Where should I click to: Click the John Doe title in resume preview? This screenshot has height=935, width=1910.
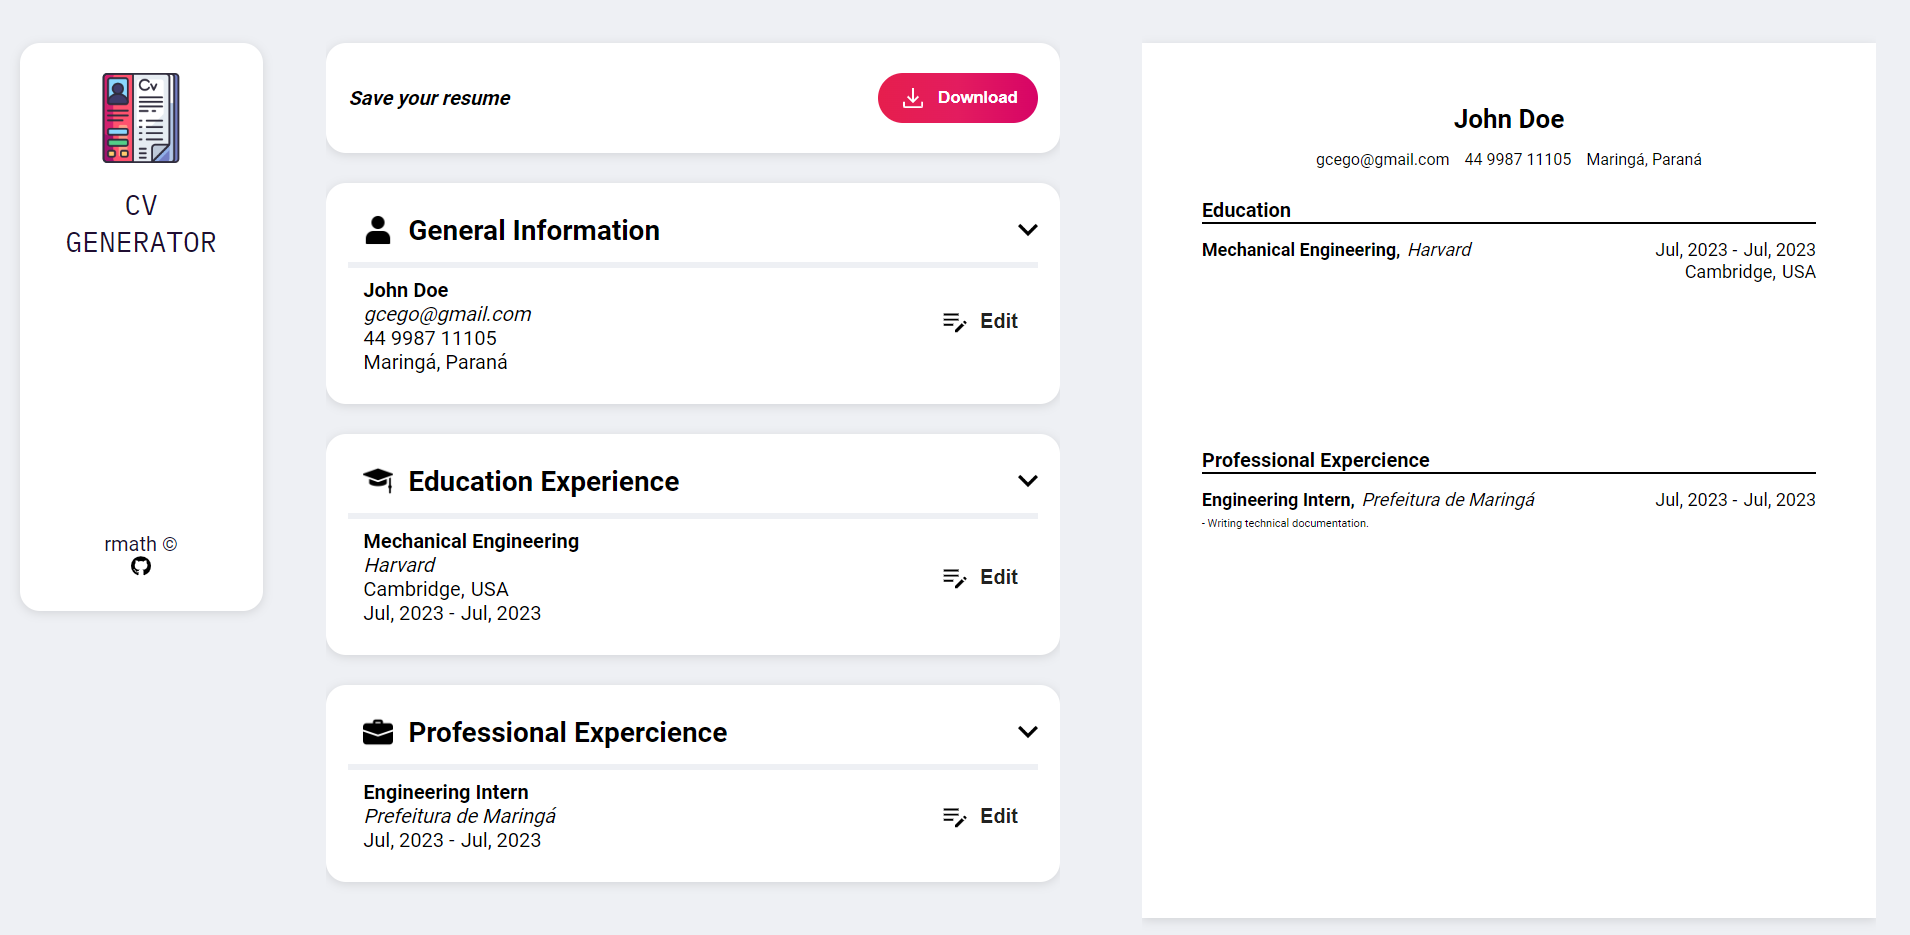tap(1509, 119)
